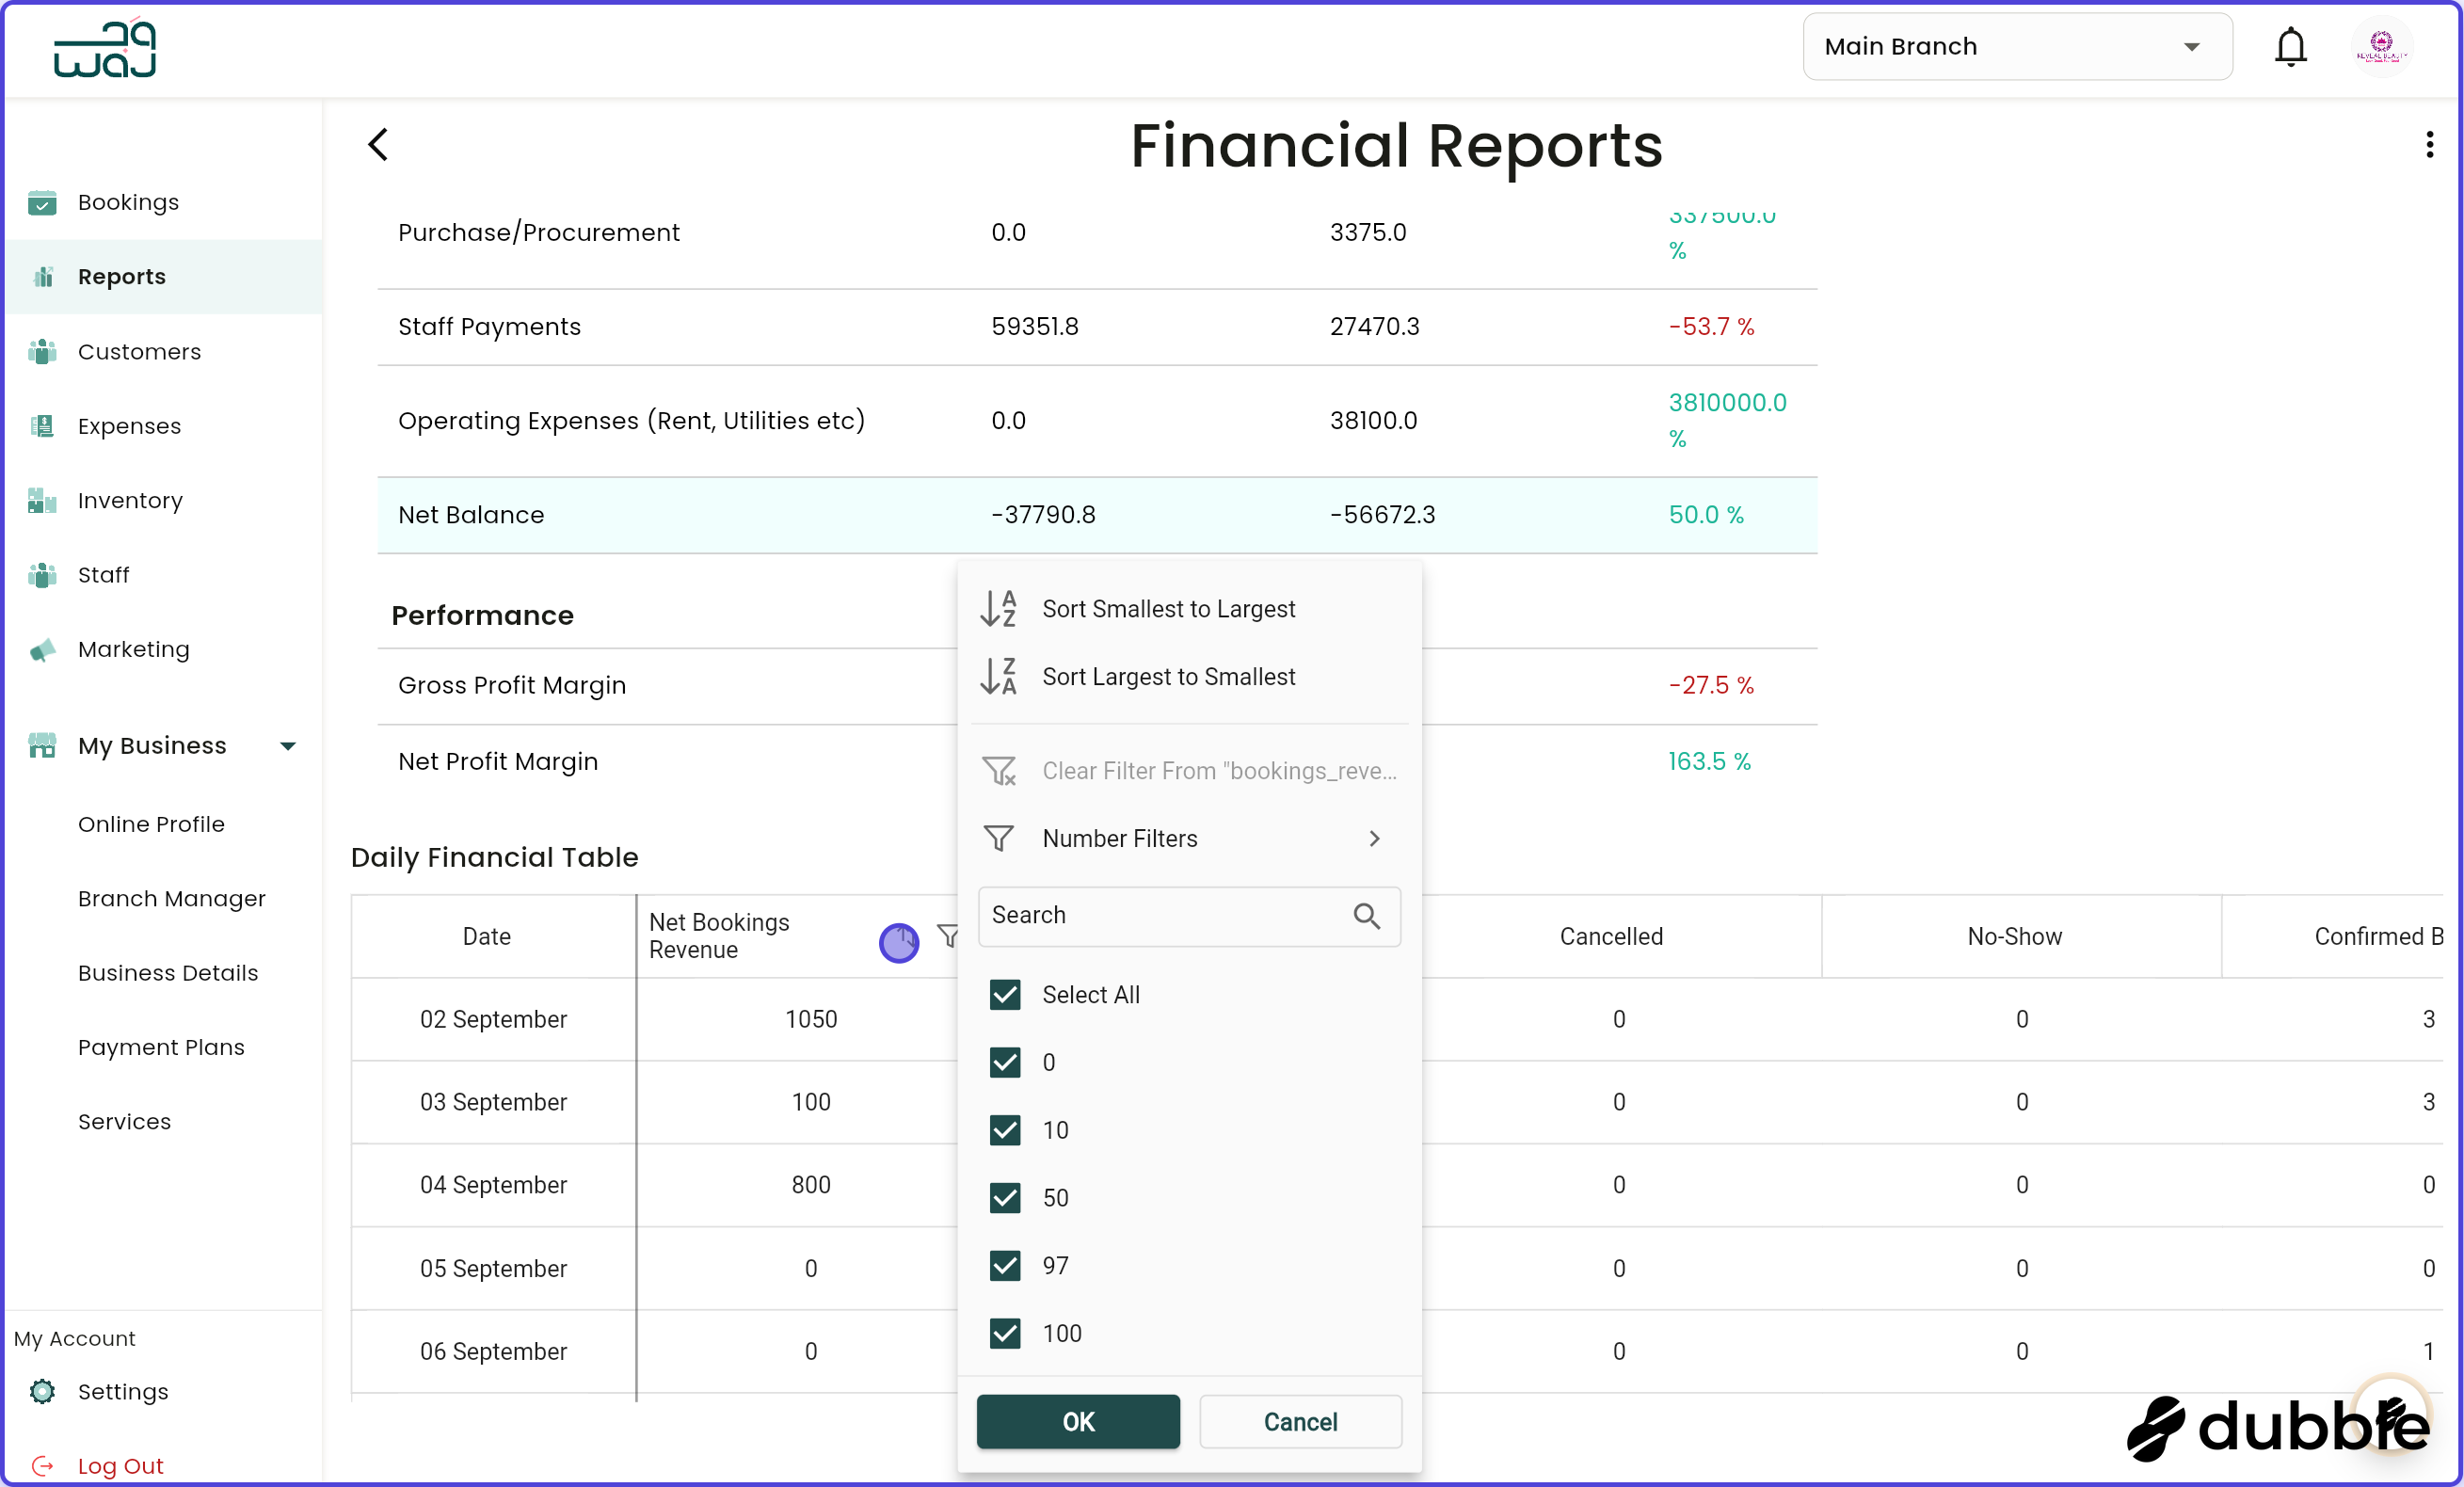Viewport: 2464px width, 1487px height.
Task: Select Sort Smallest to Largest
Action: pyautogui.click(x=1169, y=607)
